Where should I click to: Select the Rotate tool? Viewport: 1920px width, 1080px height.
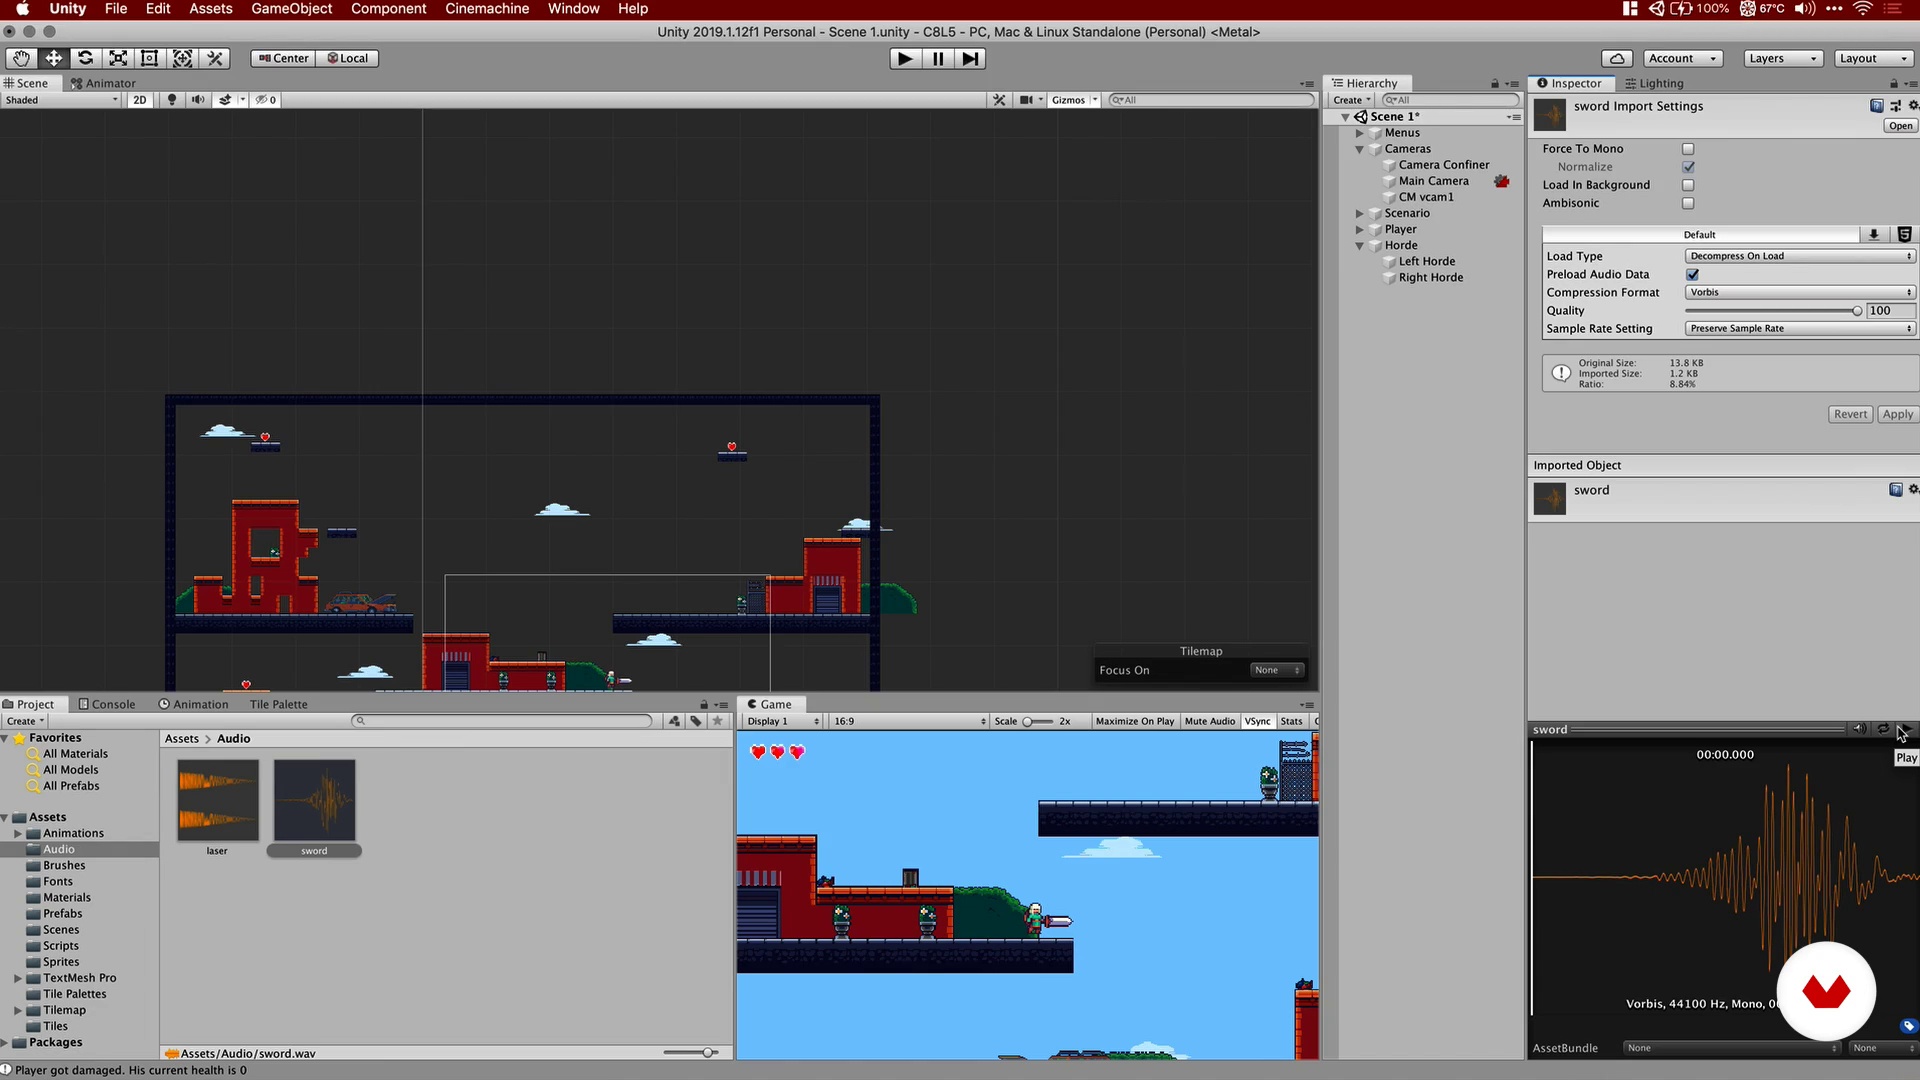point(86,58)
